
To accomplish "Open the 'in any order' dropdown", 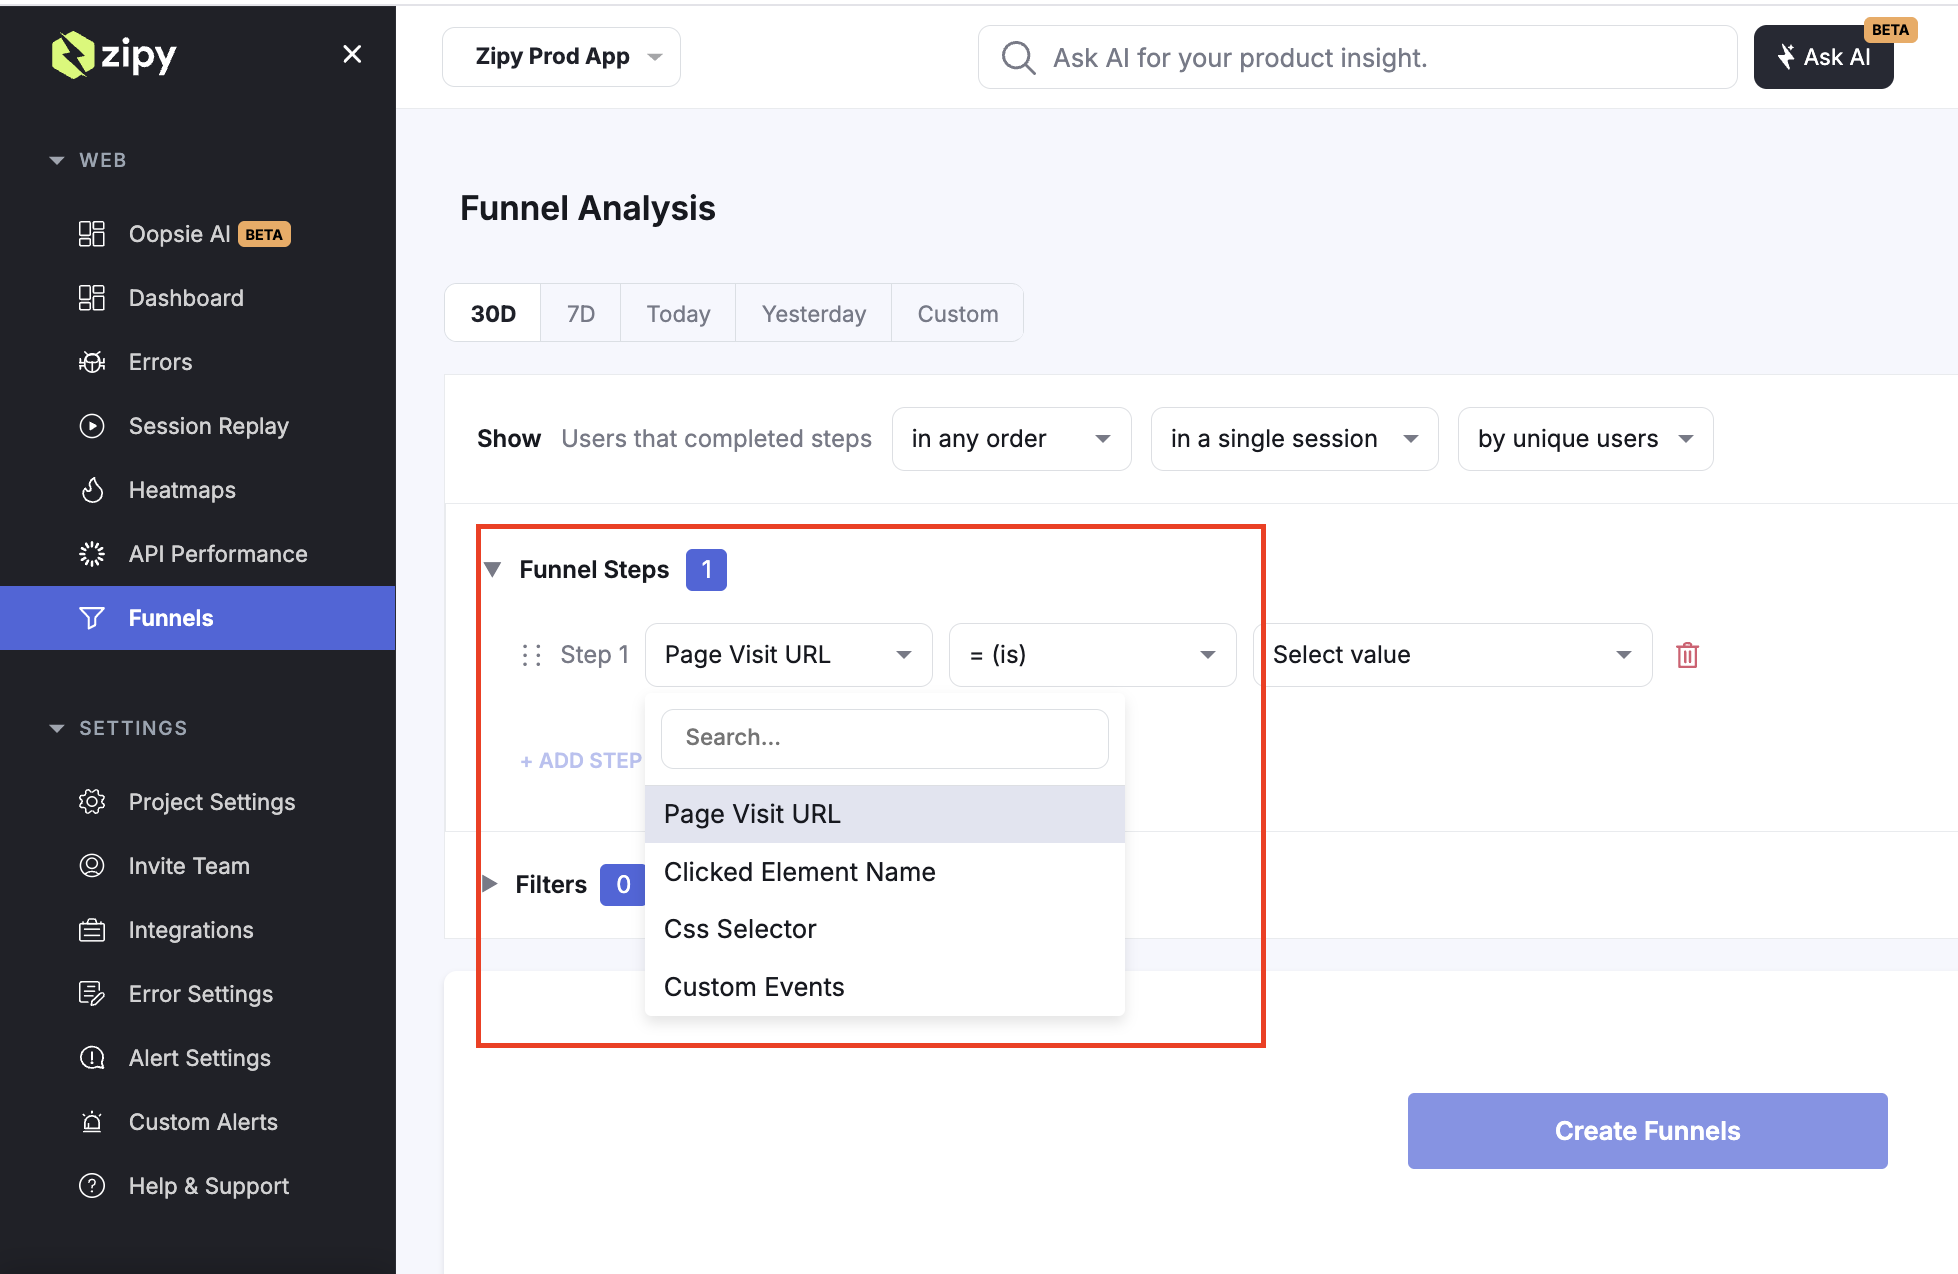I will 1011,439.
